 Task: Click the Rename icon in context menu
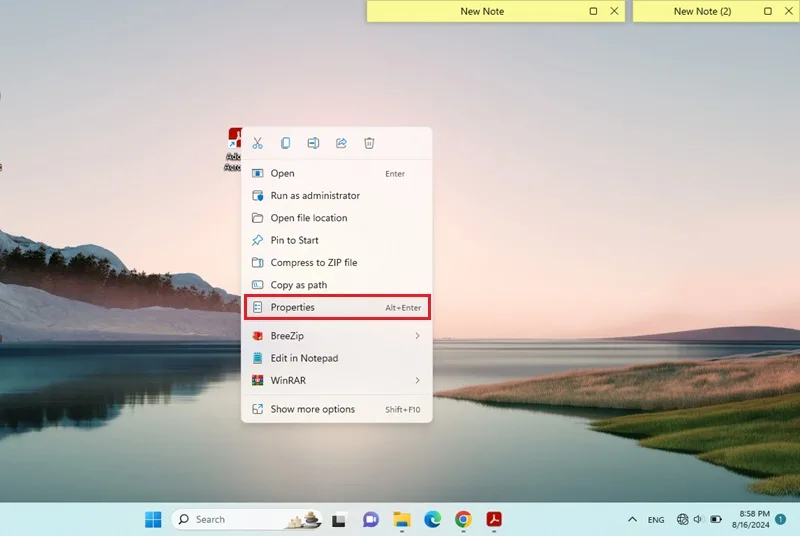(x=313, y=143)
